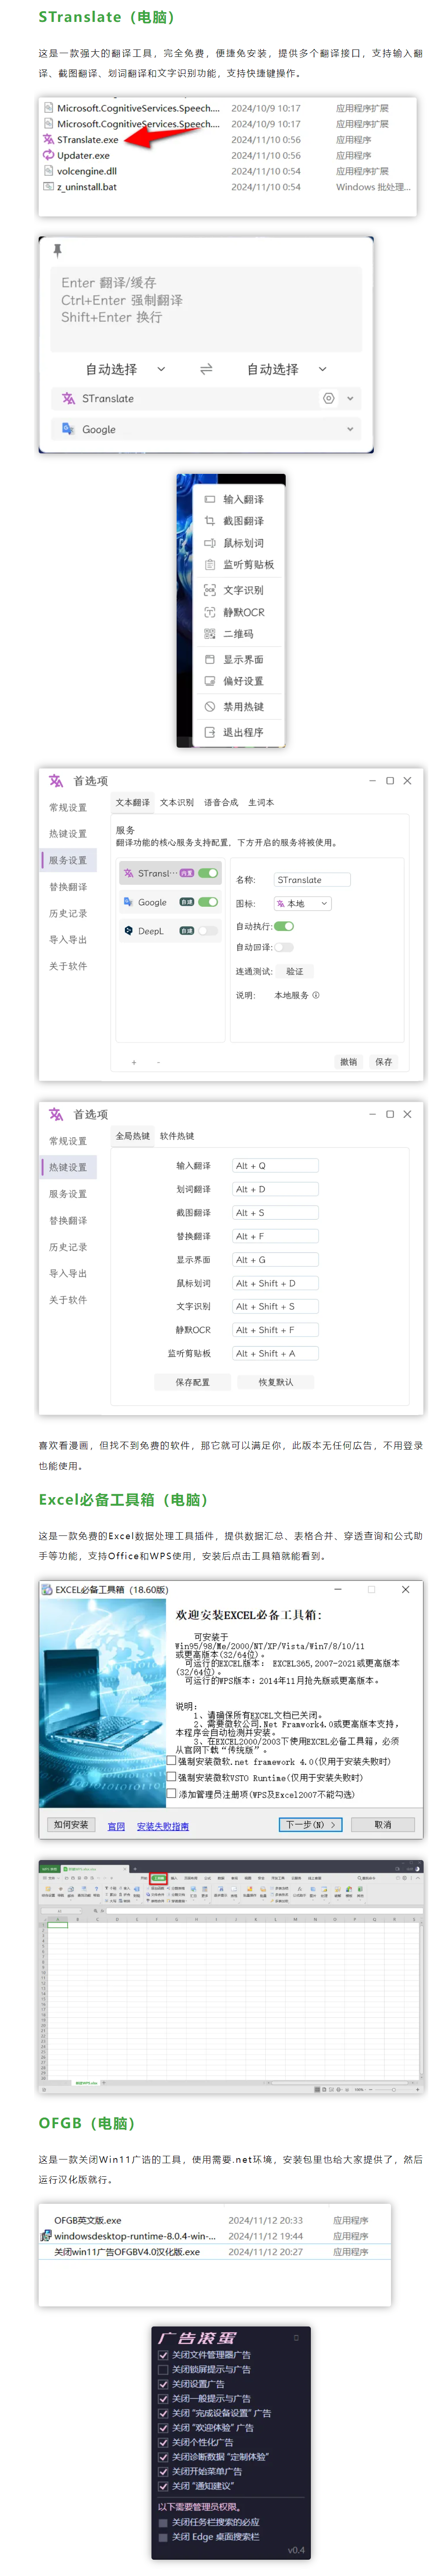This screenshot has width=439, height=2576.
Task: Switch to the 生词本 tab
Action: (x=261, y=802)
